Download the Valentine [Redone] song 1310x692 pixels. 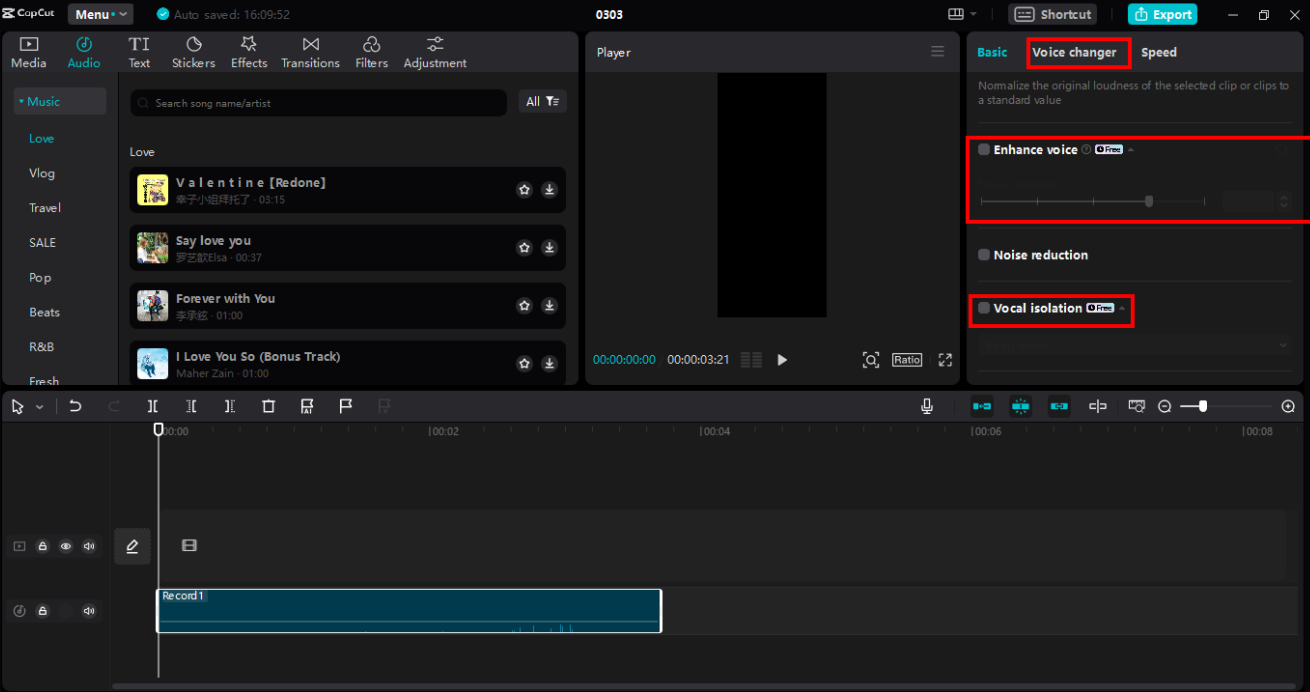click(x=549, y=190)
